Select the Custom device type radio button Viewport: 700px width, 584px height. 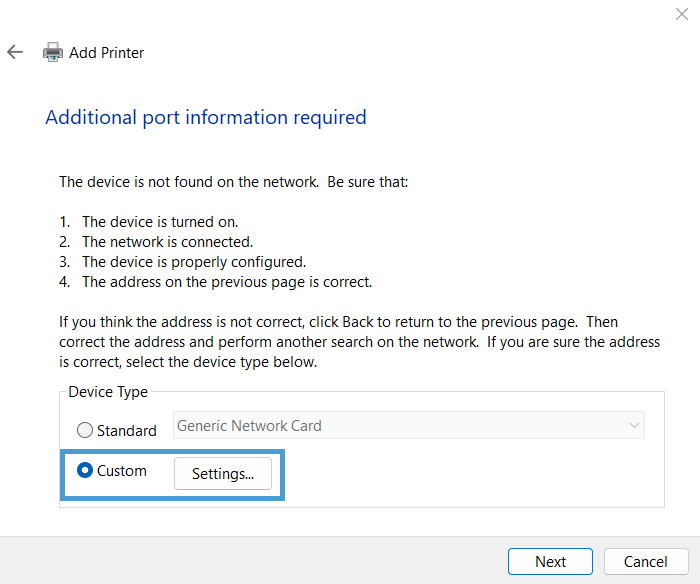(x=85, y=470)
